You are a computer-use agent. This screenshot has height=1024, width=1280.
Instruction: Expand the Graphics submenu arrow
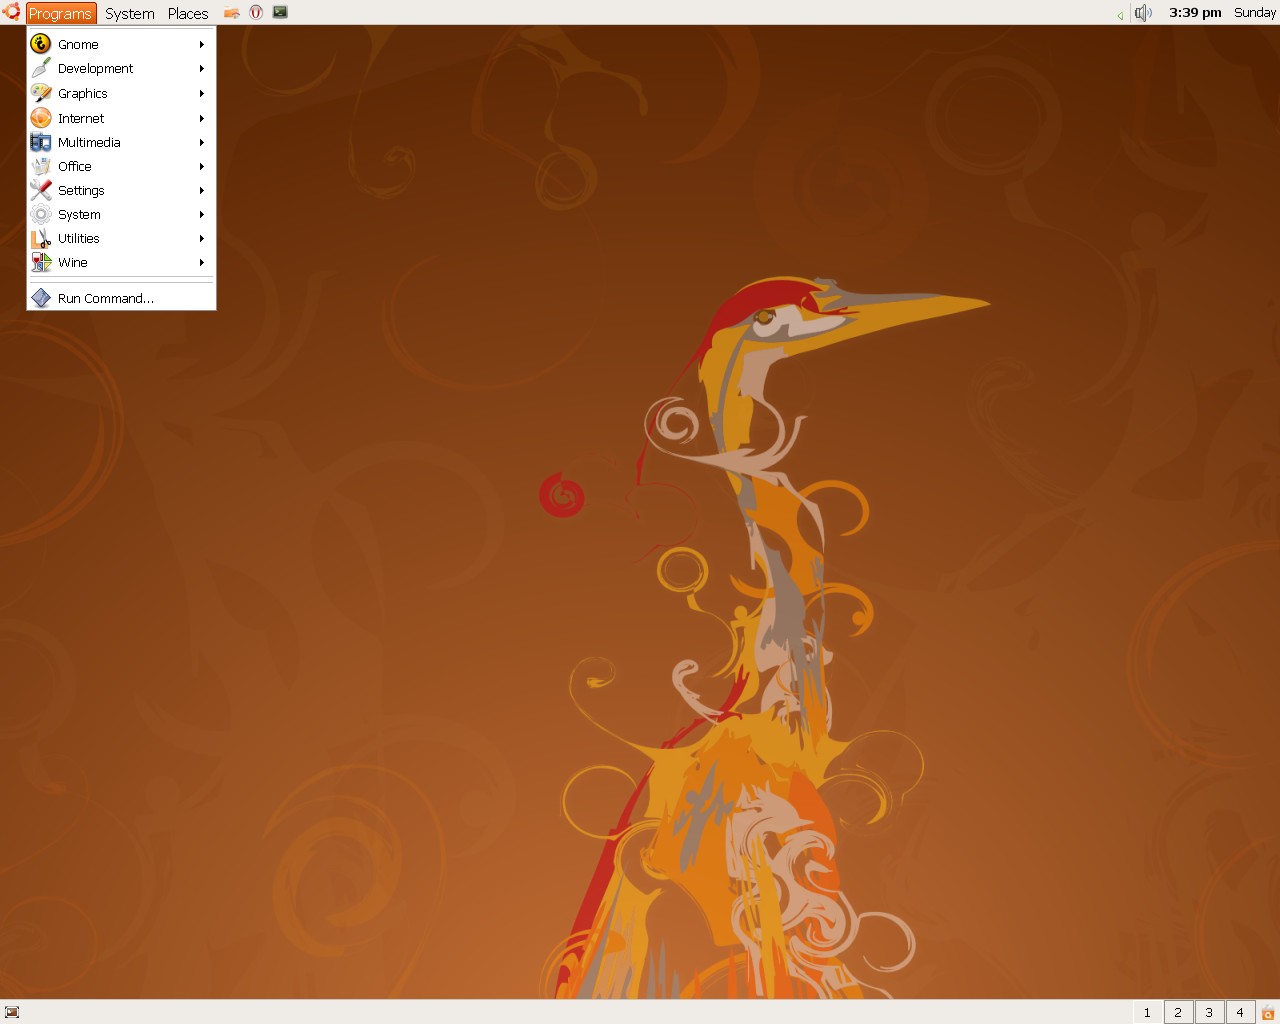[x=202, y=93]
